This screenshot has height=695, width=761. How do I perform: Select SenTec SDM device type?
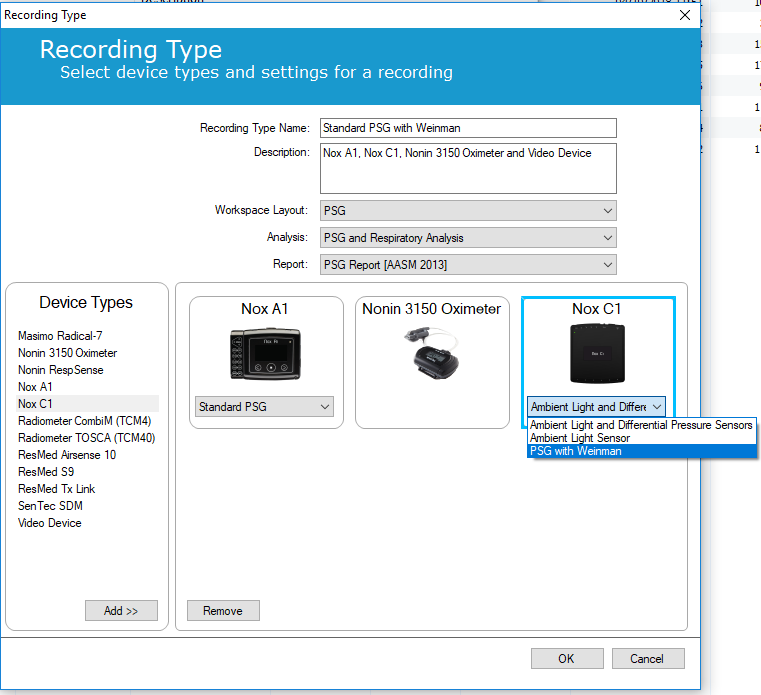(50, 506)
